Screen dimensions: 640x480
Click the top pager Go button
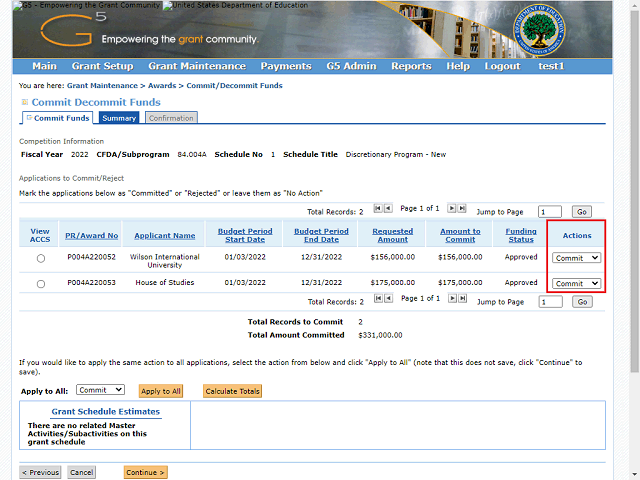coord(582,212)
